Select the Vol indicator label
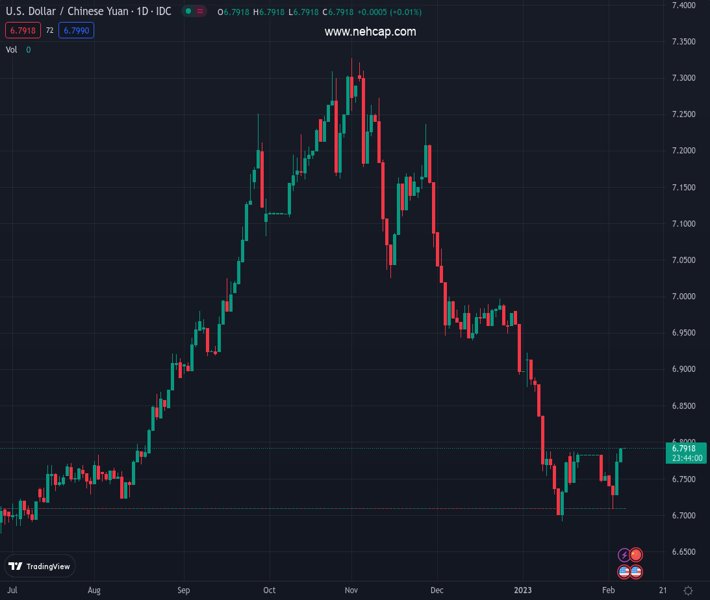 [x=11, y=50]
